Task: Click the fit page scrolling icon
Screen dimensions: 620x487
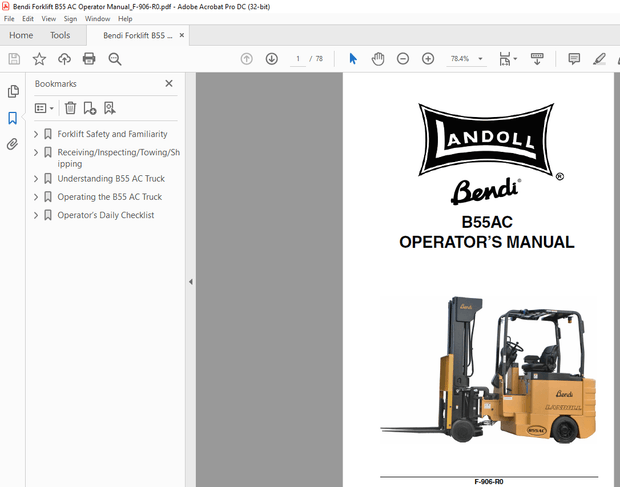Action: click(505, 59)
